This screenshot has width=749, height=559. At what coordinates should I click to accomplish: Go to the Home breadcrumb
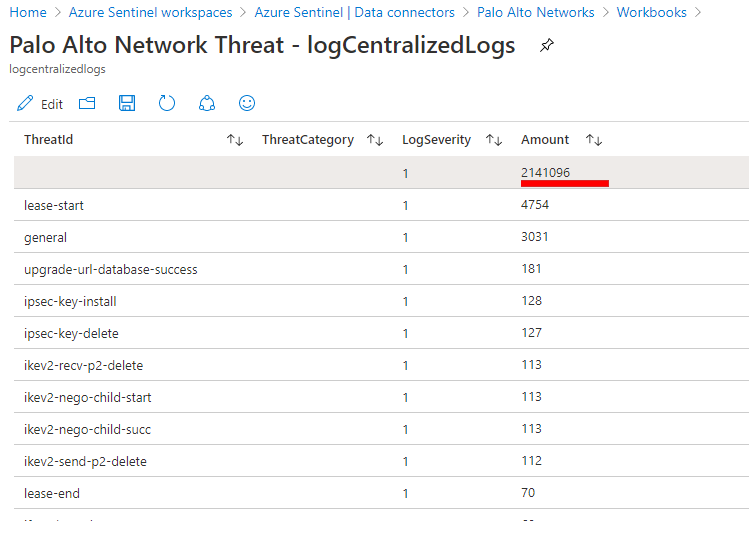pos(28,12)
